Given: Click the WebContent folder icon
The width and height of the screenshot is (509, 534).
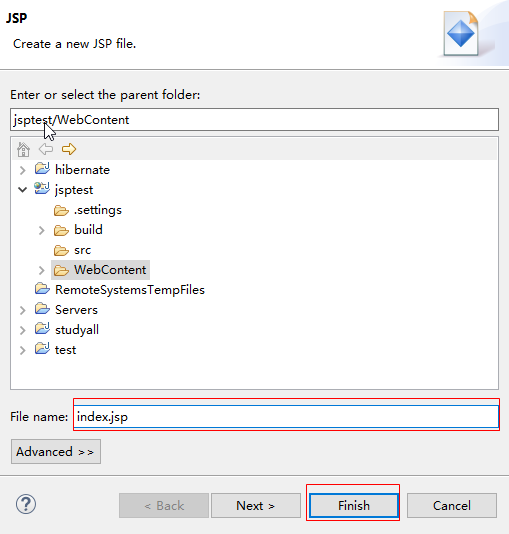Looking at the screenshot, I should pos(61,270).
